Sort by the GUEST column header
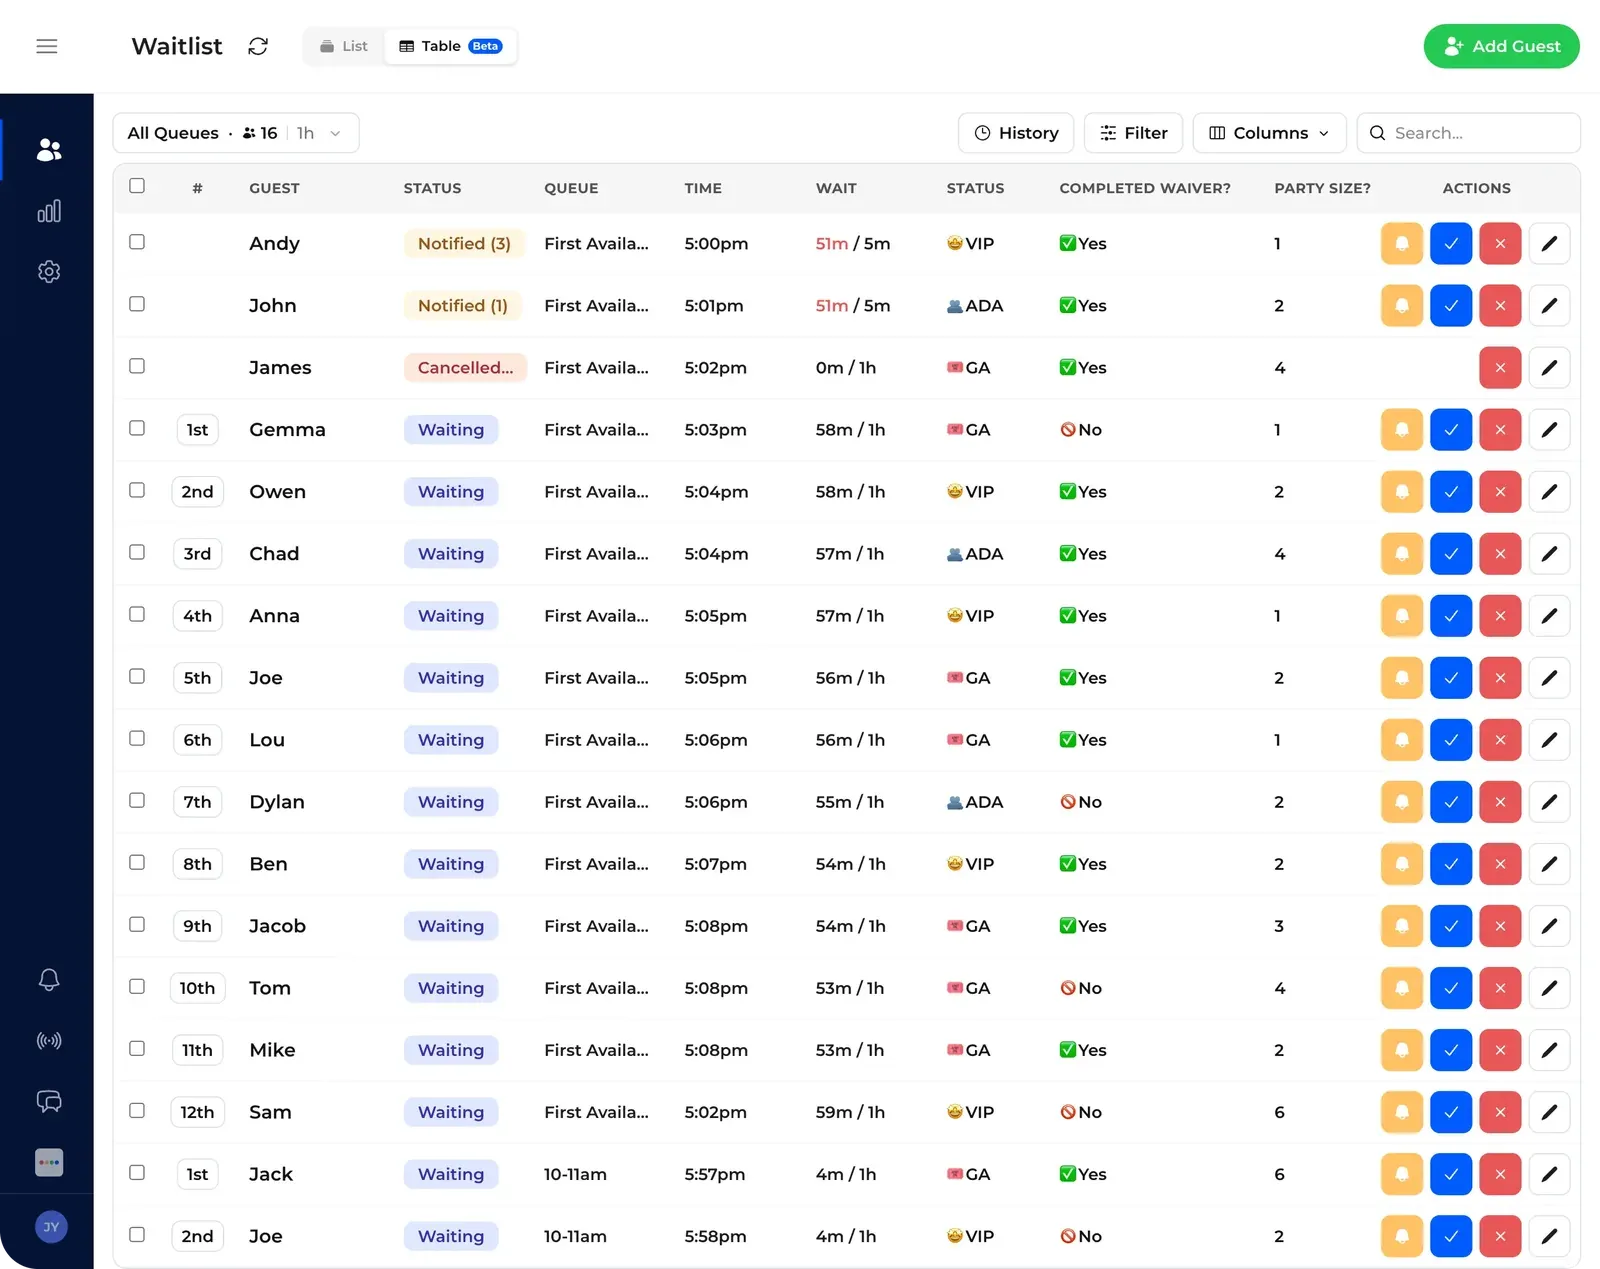Screen dimensions: 1600x1269 coord(274,188)
